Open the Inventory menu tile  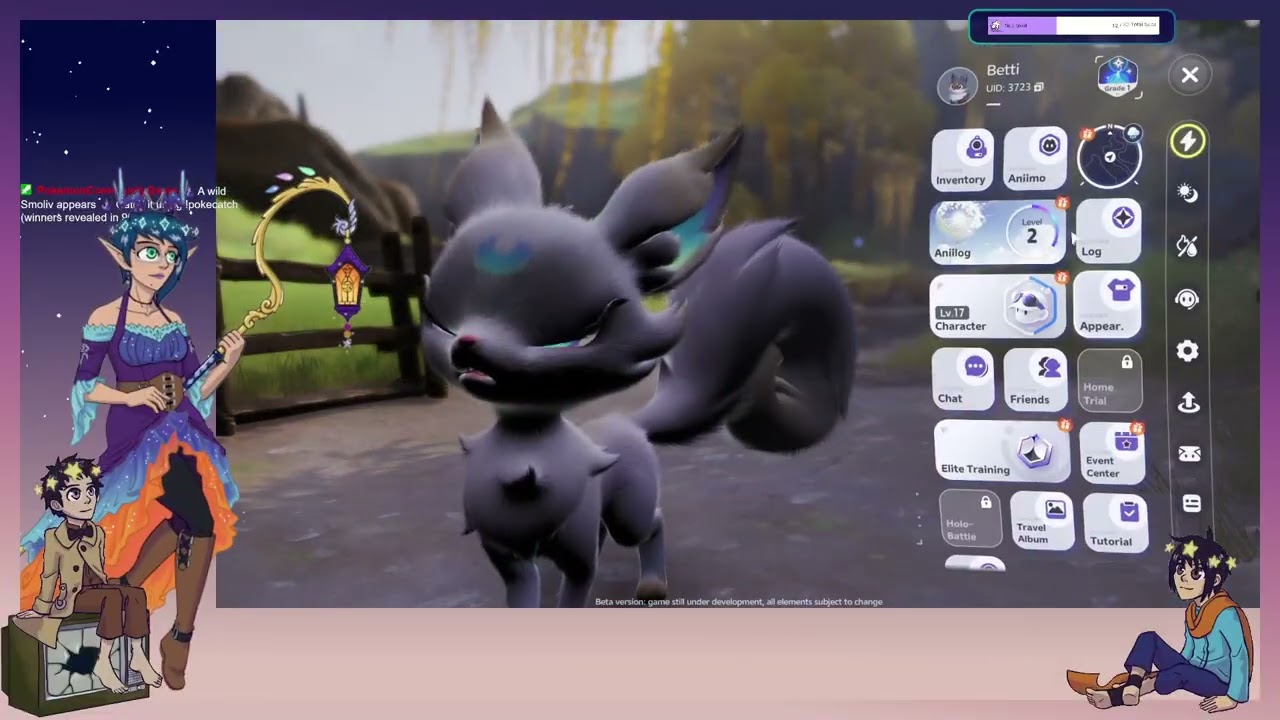tap(962, 159)
